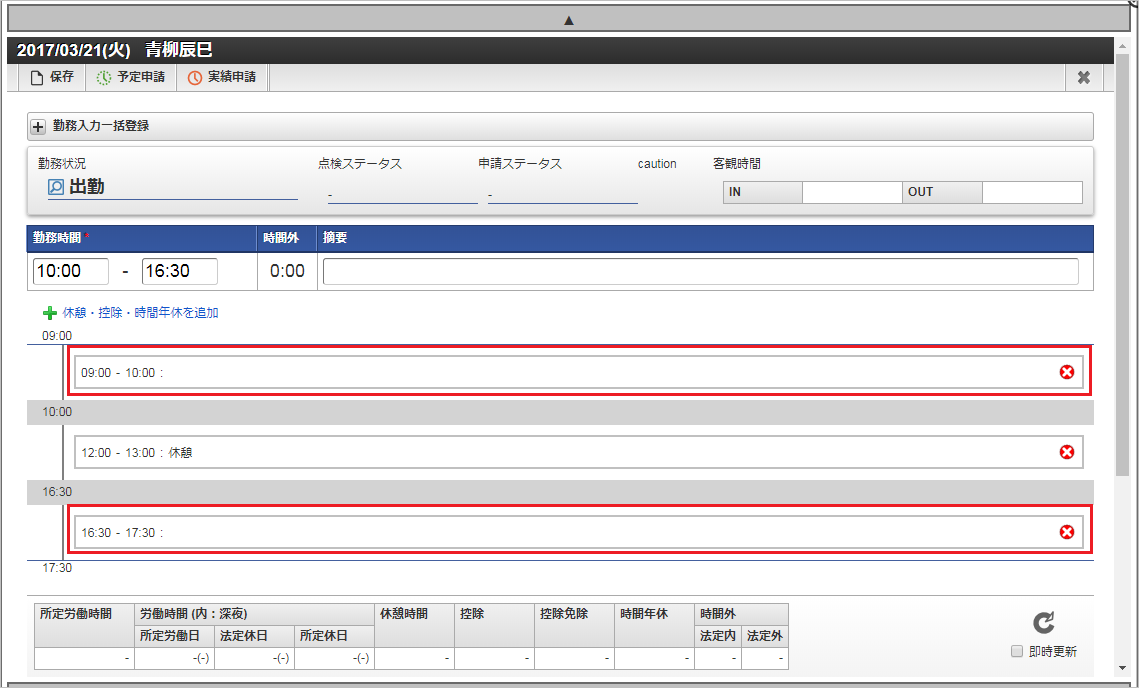Collapse the top panel with the up arrow bar

569,20
